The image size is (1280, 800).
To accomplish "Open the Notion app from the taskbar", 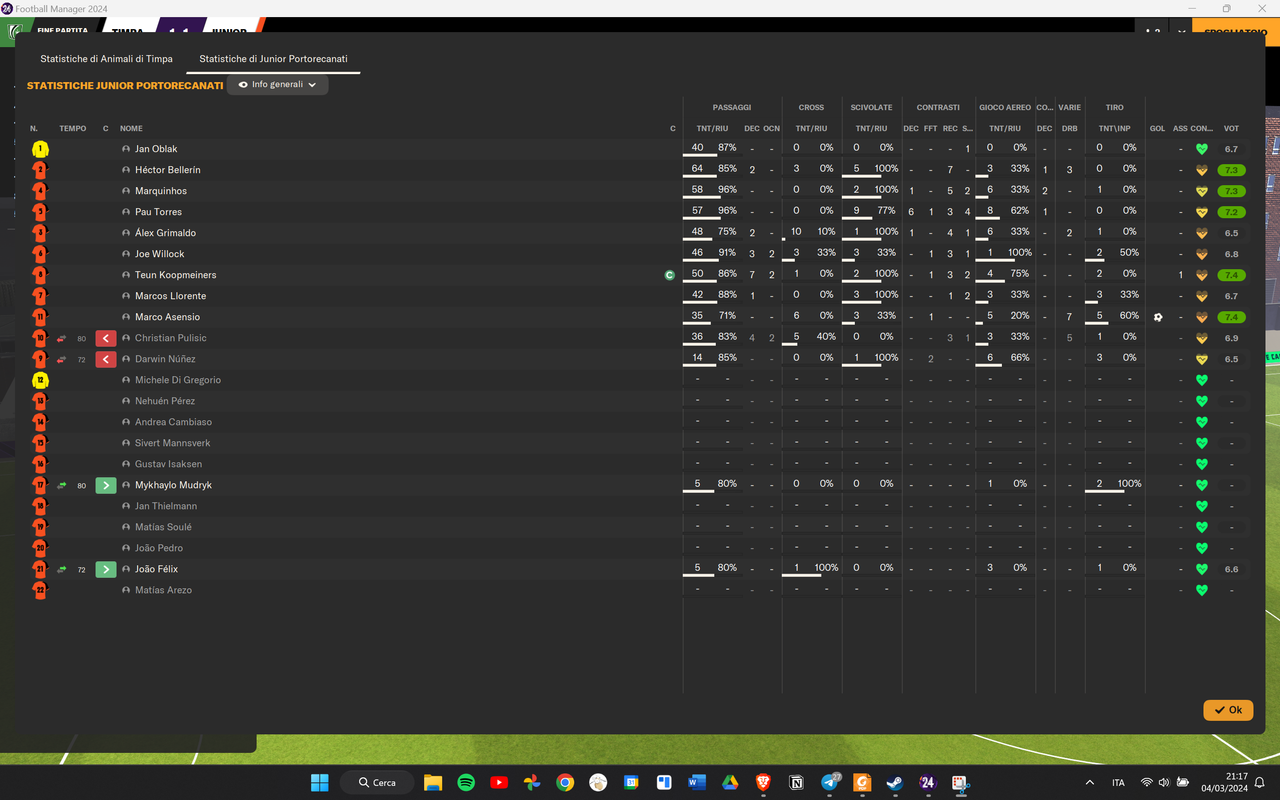I will coord(797,782).
